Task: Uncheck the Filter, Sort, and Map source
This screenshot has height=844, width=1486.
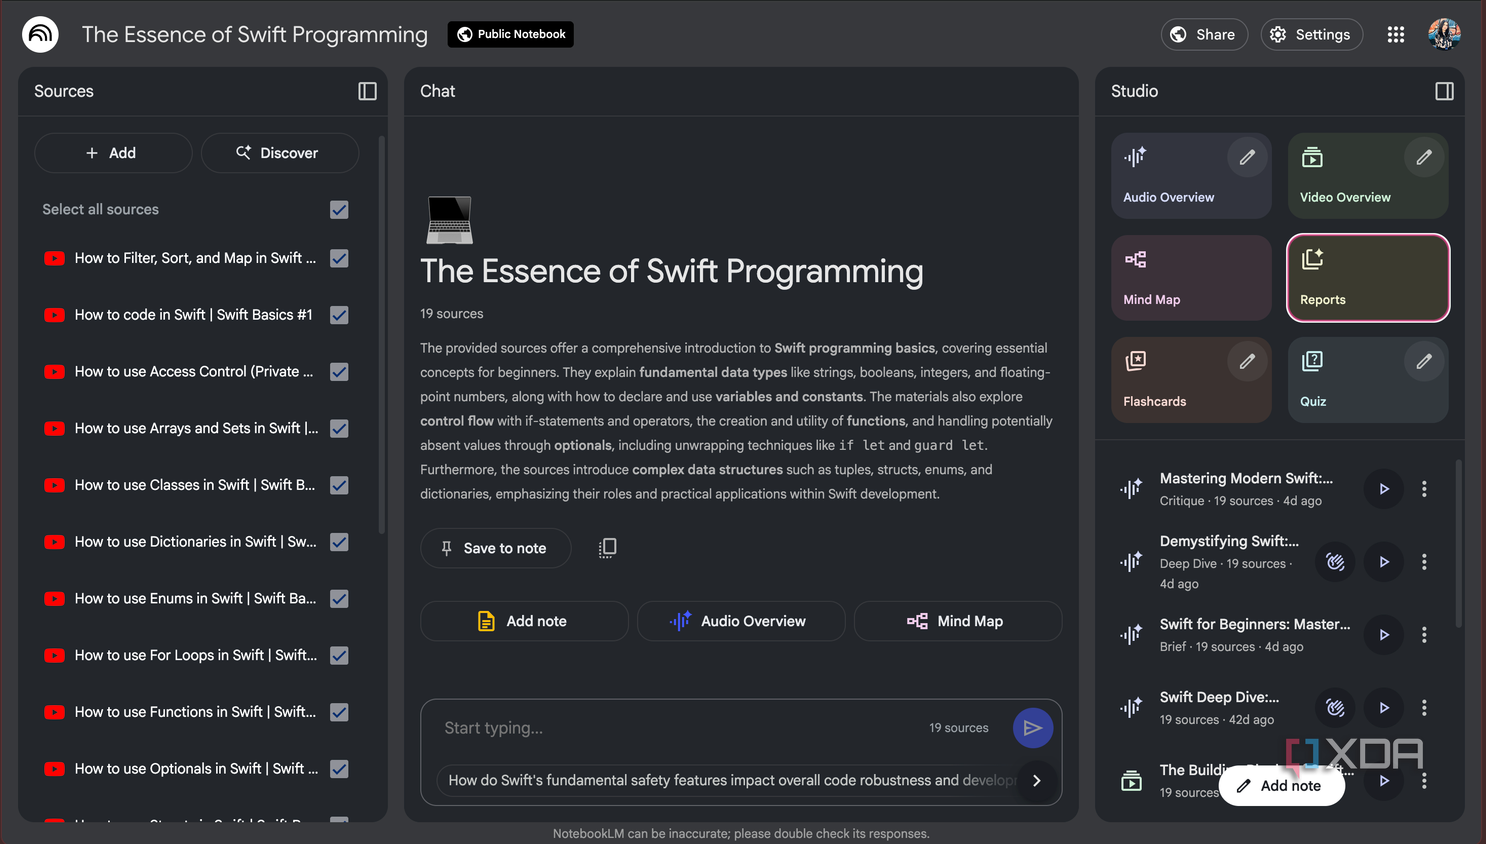Action: pyautogui.click(x=340, y=258)
